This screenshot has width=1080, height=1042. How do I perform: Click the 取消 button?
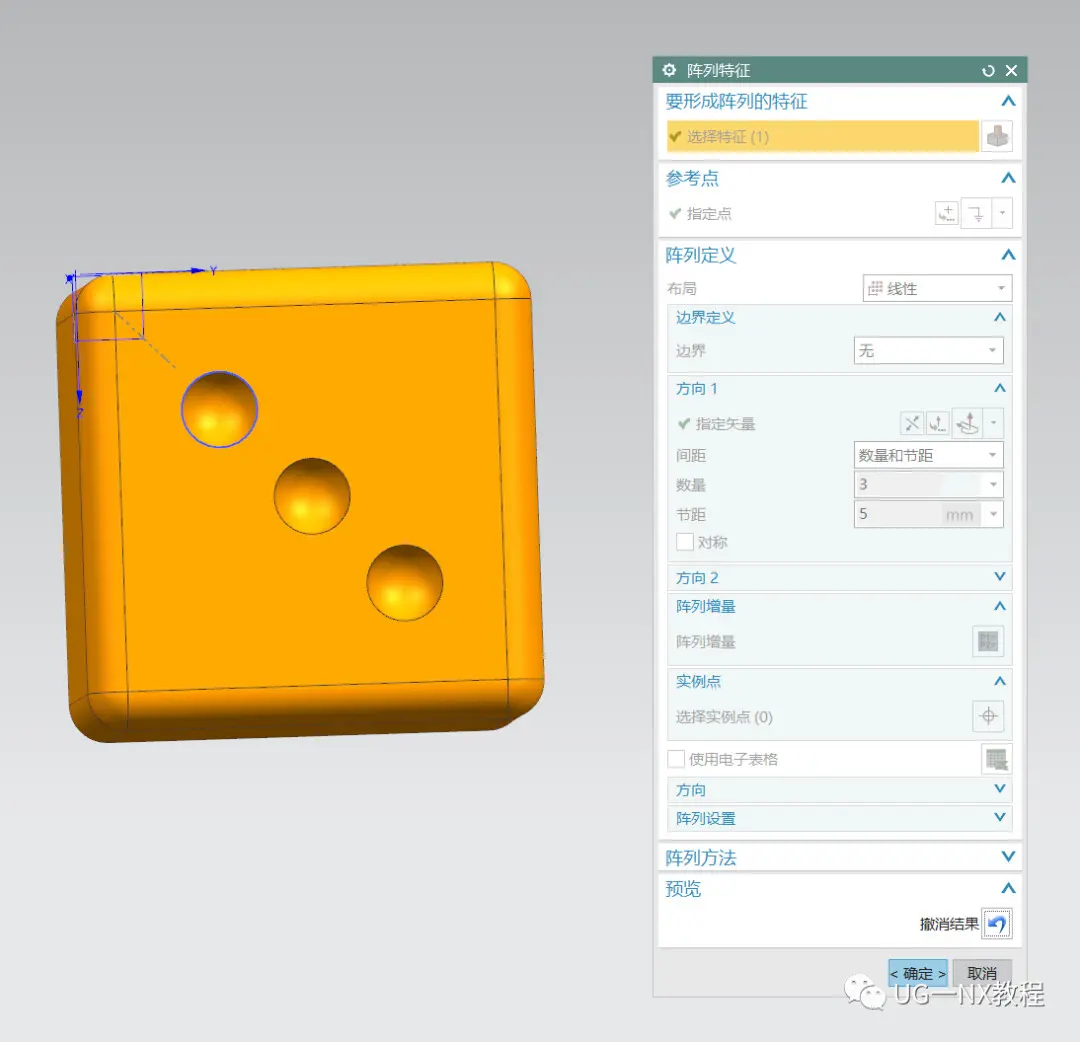[x=982, y=973]
